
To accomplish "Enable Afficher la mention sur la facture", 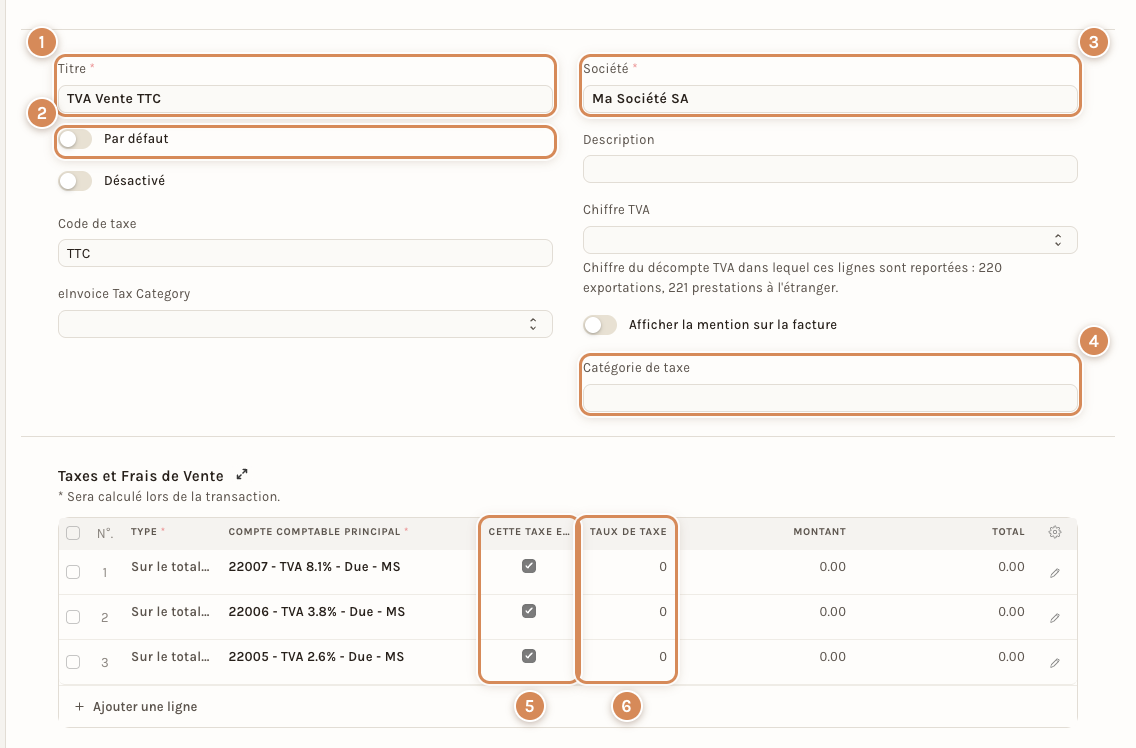I will [600, 325].
